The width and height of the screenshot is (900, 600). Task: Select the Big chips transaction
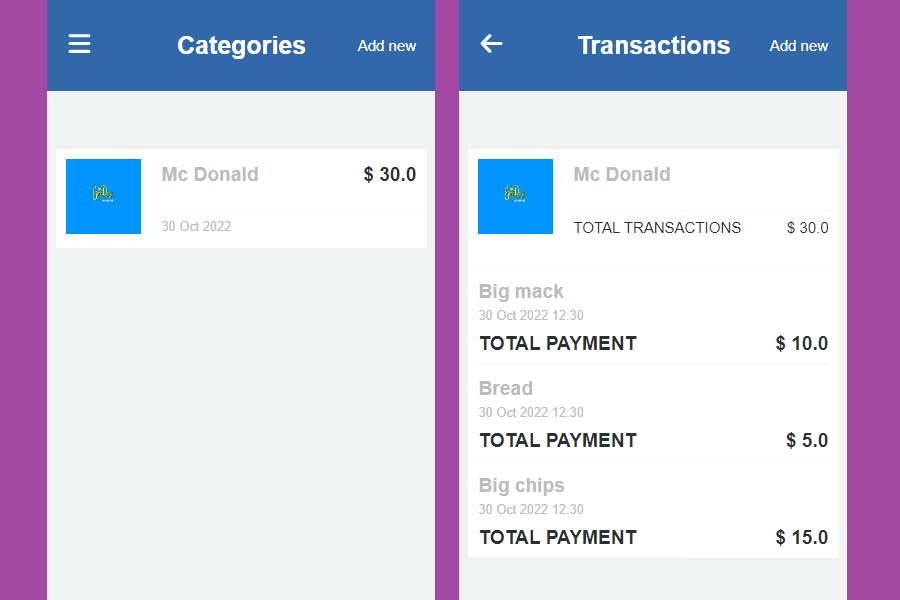[521, 486]
